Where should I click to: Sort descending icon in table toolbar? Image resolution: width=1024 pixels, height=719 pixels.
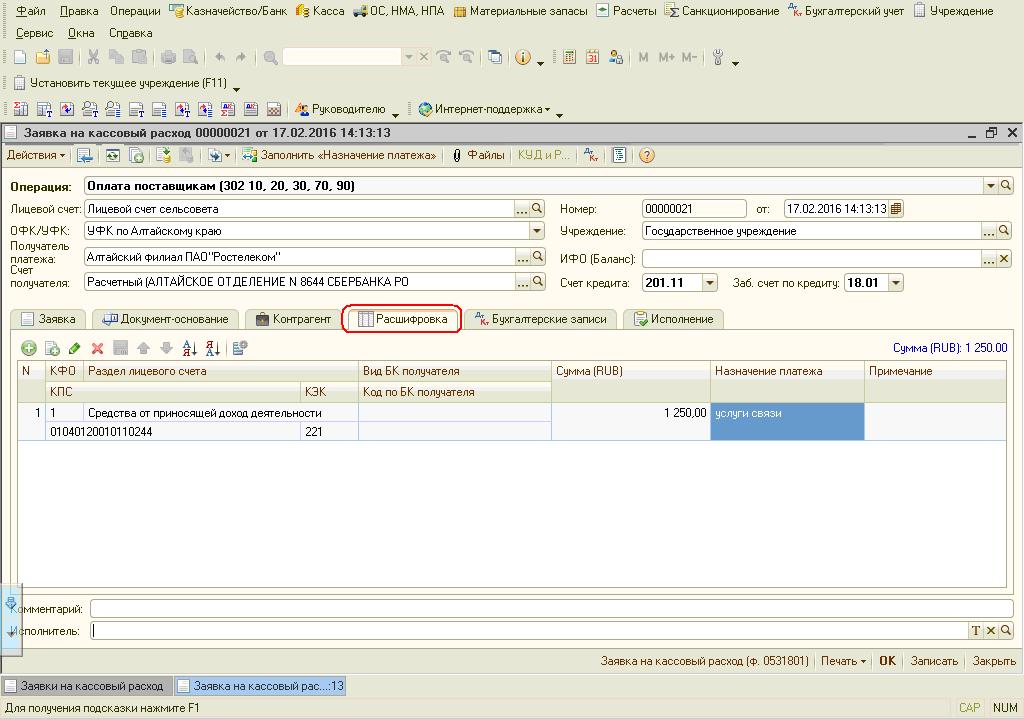212,348
